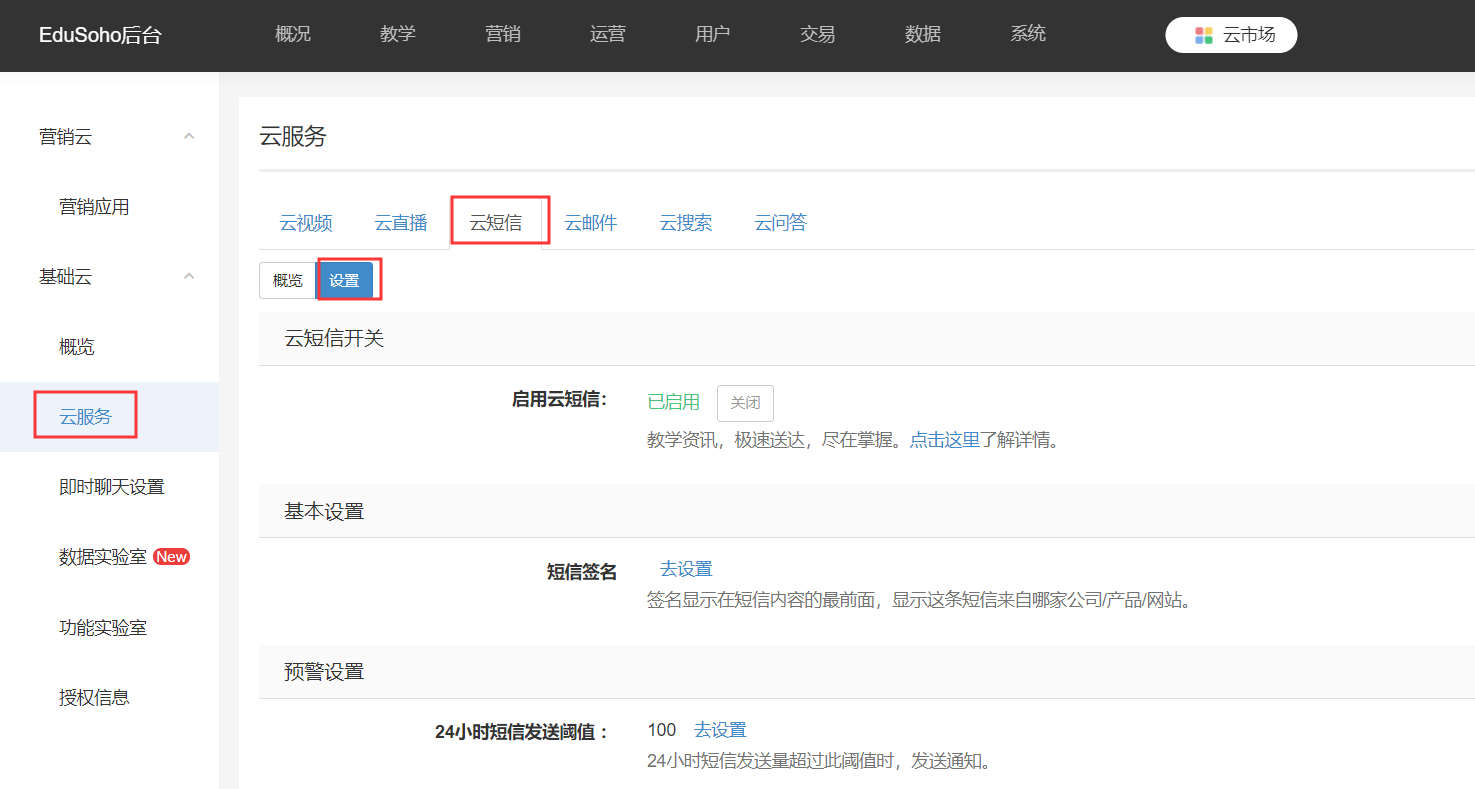The image size is (1475, 789).
Task: Click 去设置 link next to threshold 100
Action: 720,730
